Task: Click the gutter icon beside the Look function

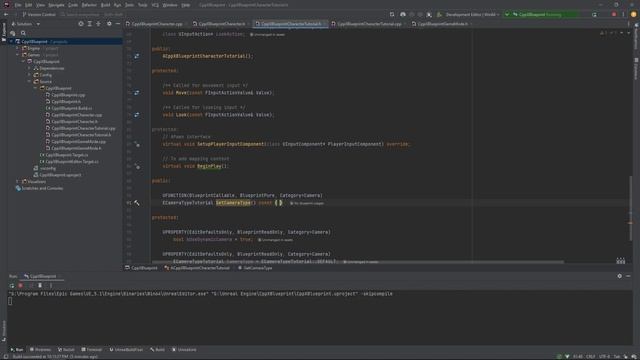Action: (x=137, y=115)
